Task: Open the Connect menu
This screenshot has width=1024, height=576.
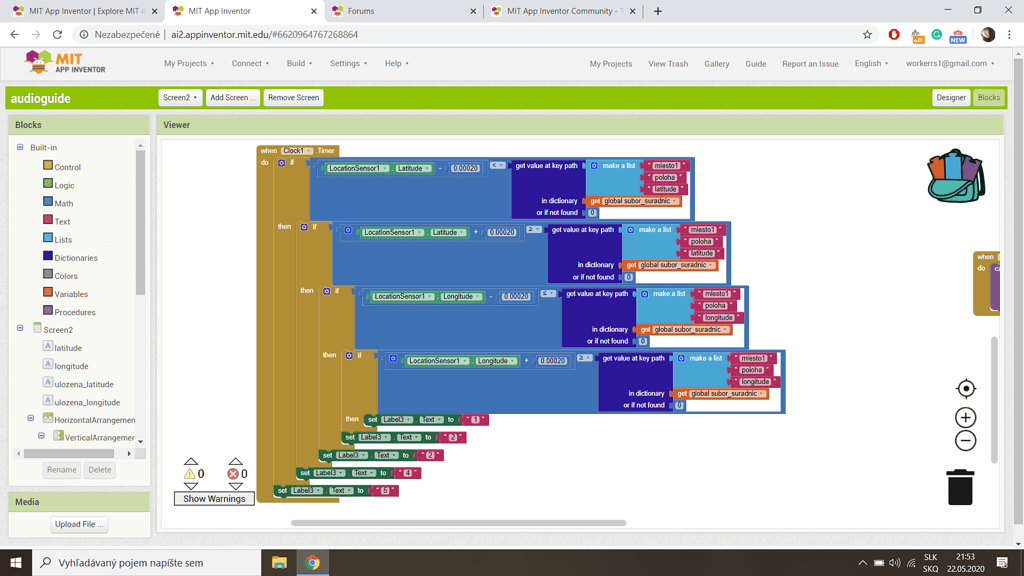Action: click(x=250, y=63)
